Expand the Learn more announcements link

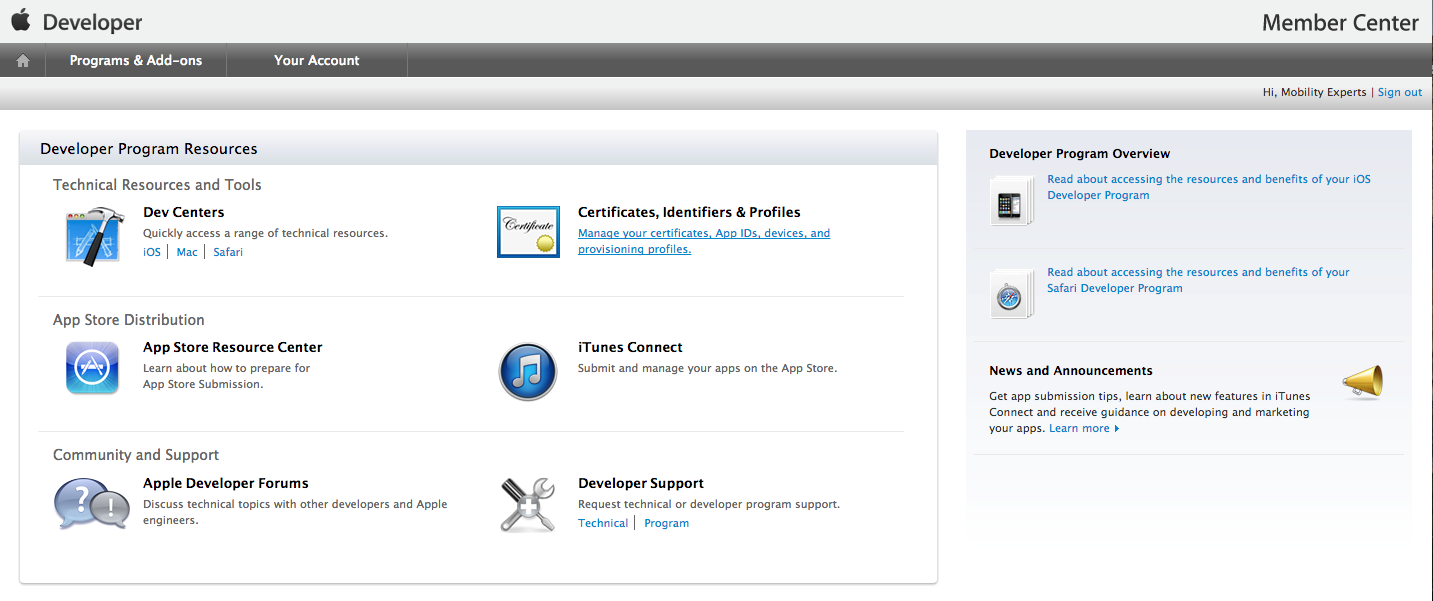1083,428
